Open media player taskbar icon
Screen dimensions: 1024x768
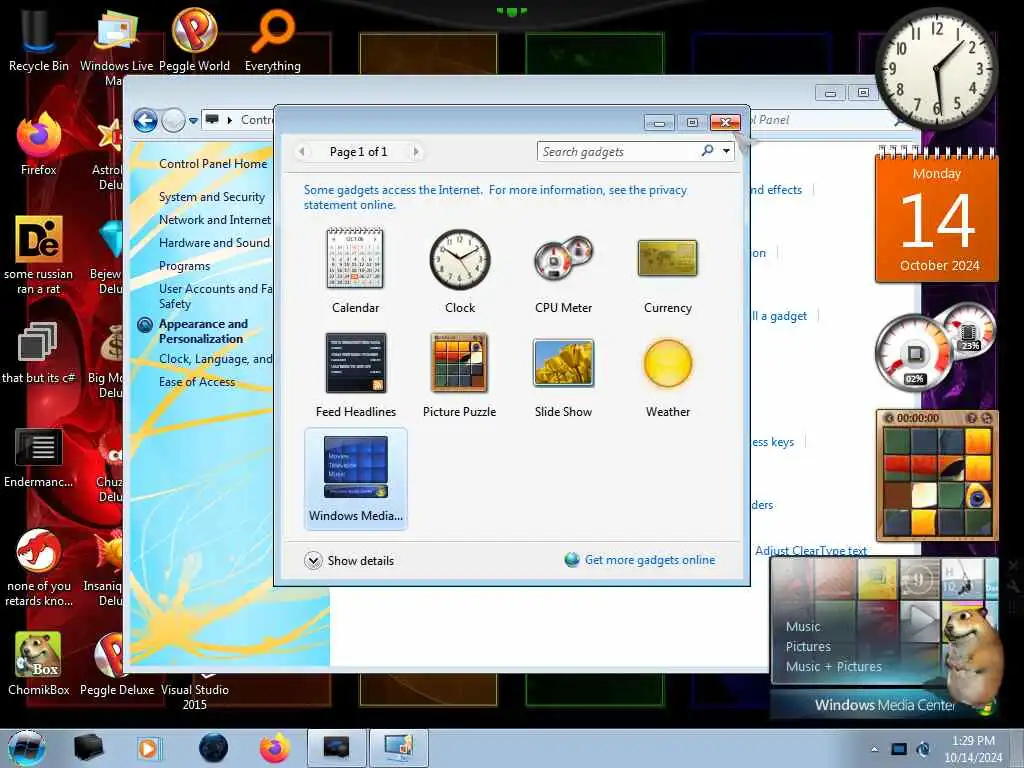148,748
